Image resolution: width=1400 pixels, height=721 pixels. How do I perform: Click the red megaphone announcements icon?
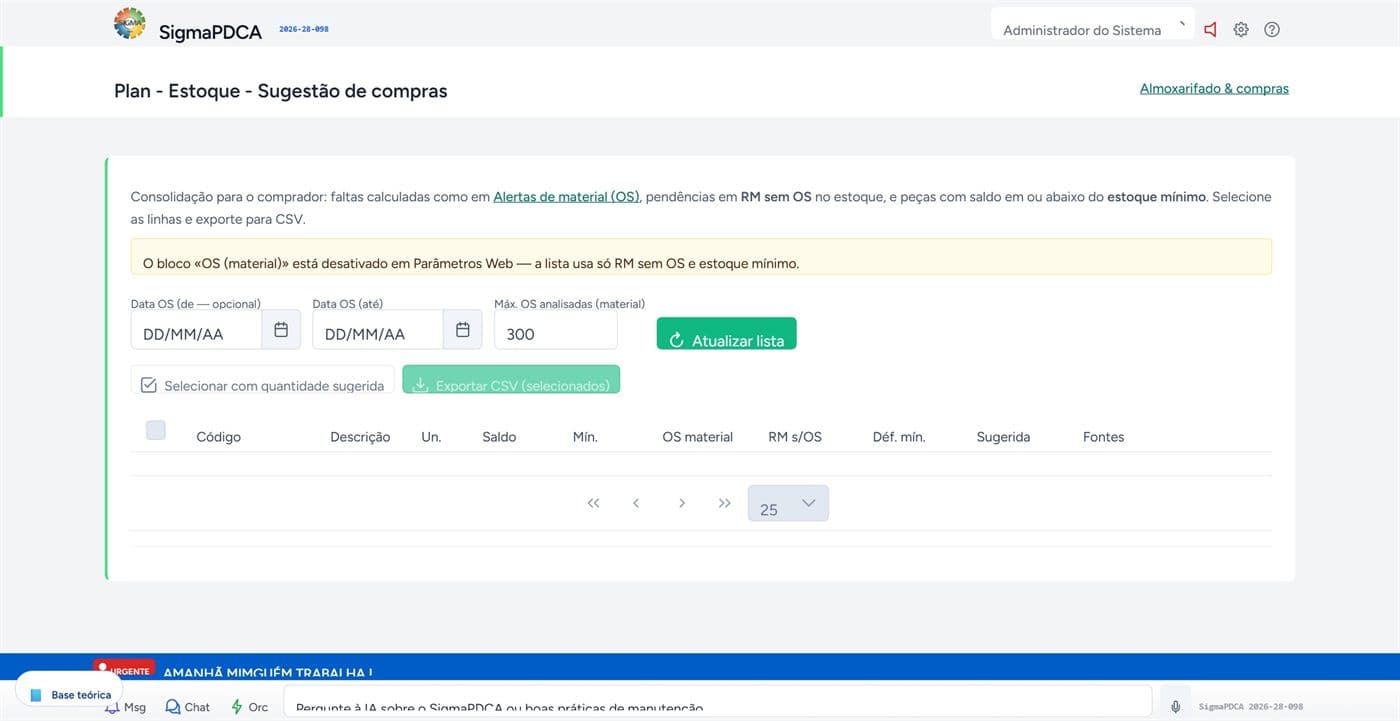point(1210,30)
